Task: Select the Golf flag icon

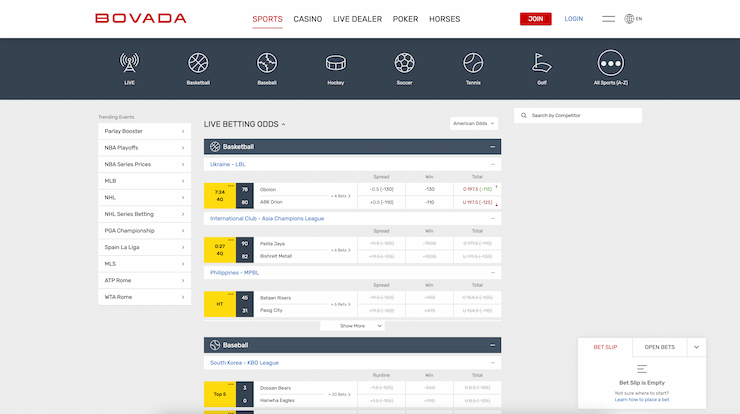Action: click(x=542, y=63)
